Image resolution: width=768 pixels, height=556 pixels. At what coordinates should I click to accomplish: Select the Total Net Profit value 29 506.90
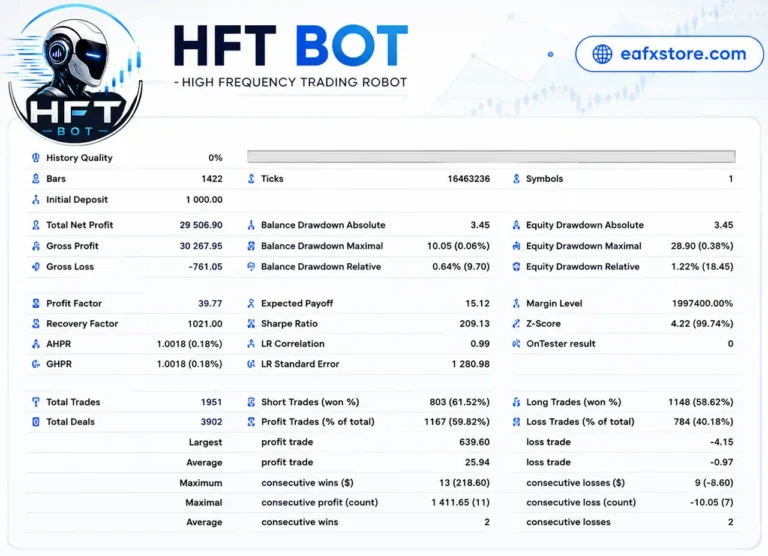tap(201, 225)
